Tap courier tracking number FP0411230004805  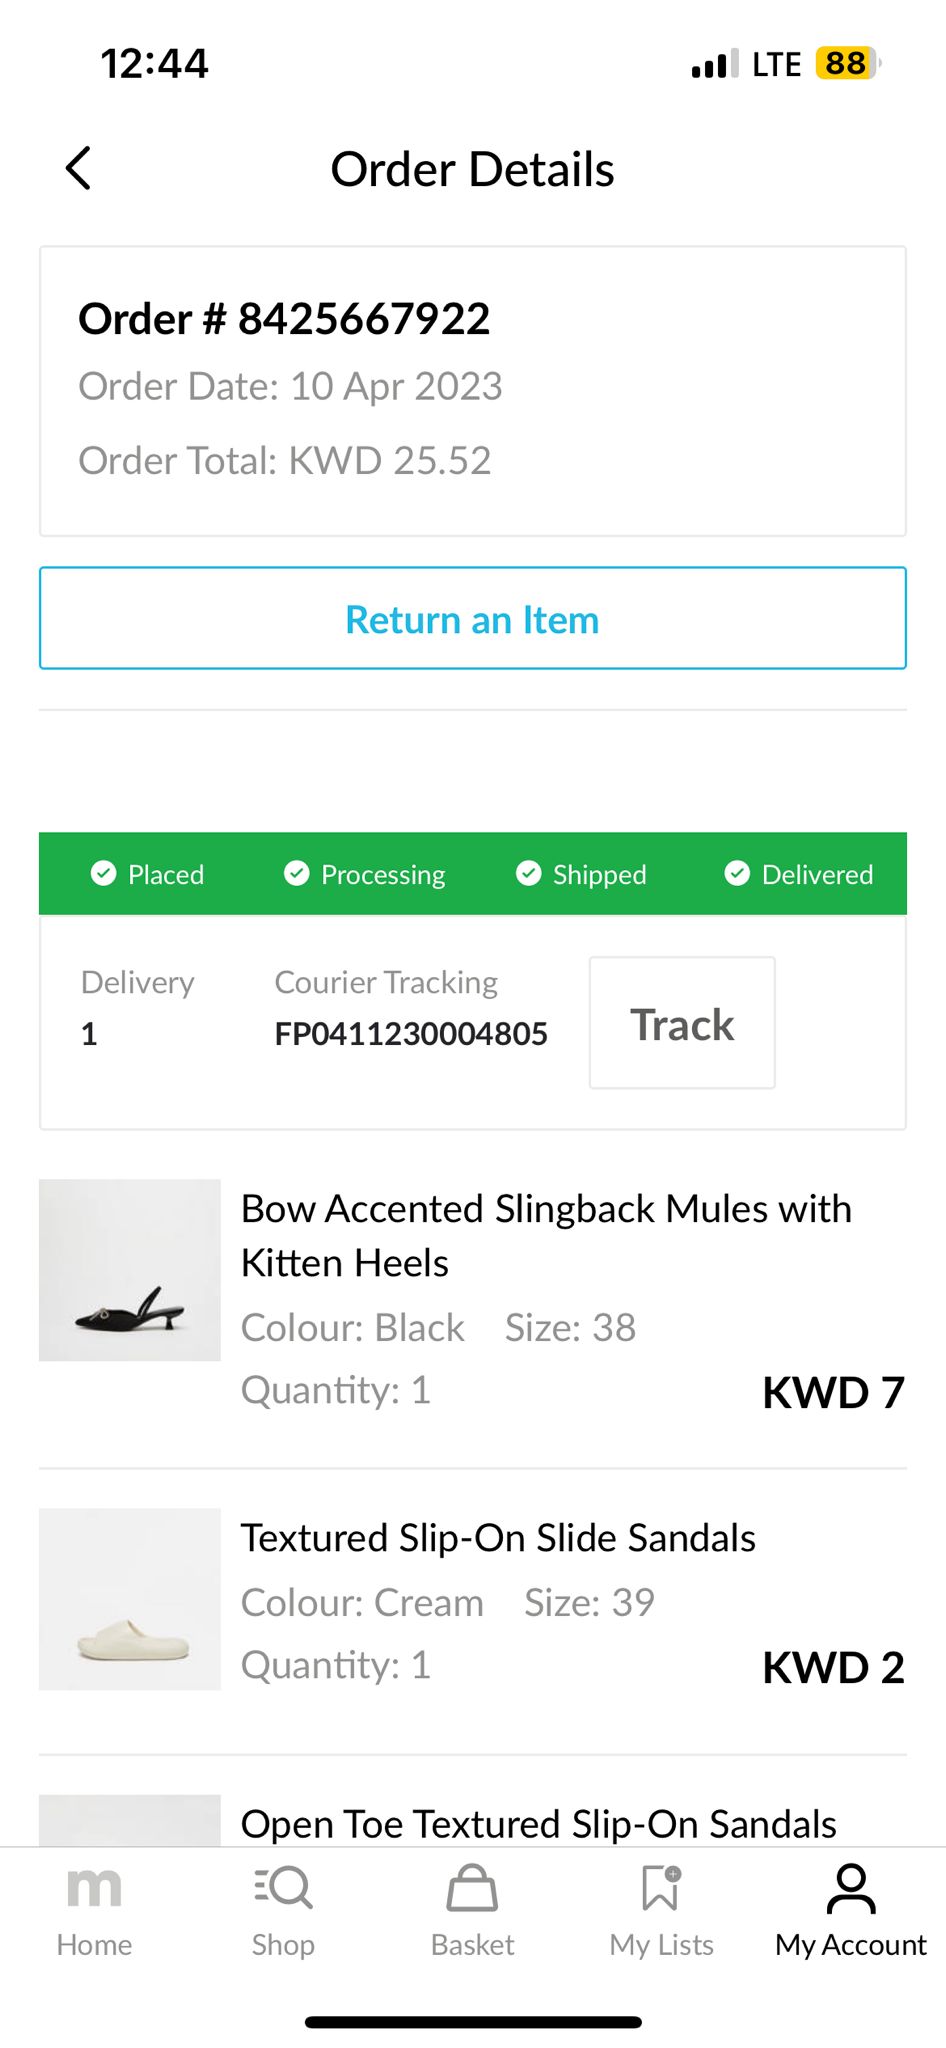411,1033
